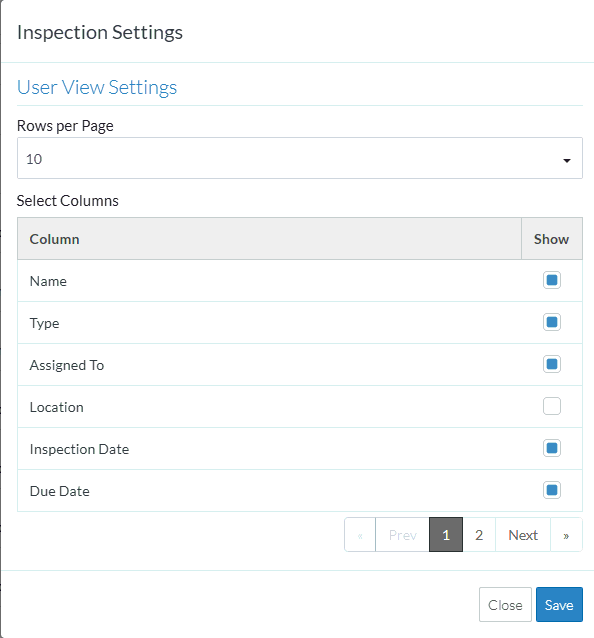The width and height of the screenshot is (594, 638).
Task: Click the dropdown arrow beside value 10
Action: (567, 161)
